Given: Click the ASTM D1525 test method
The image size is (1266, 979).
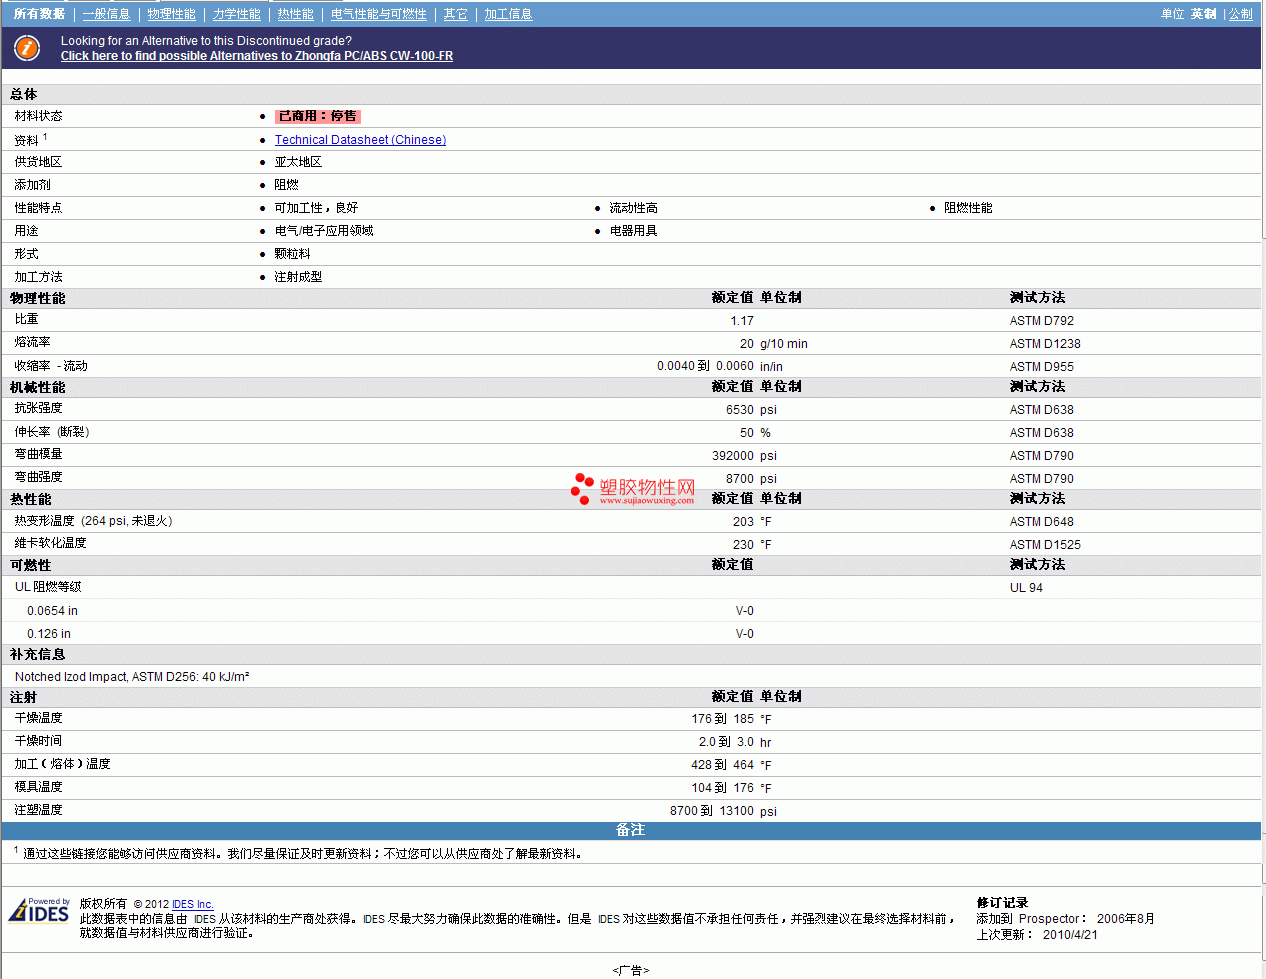Looking at the screenshot, I should pos(1045,545).
